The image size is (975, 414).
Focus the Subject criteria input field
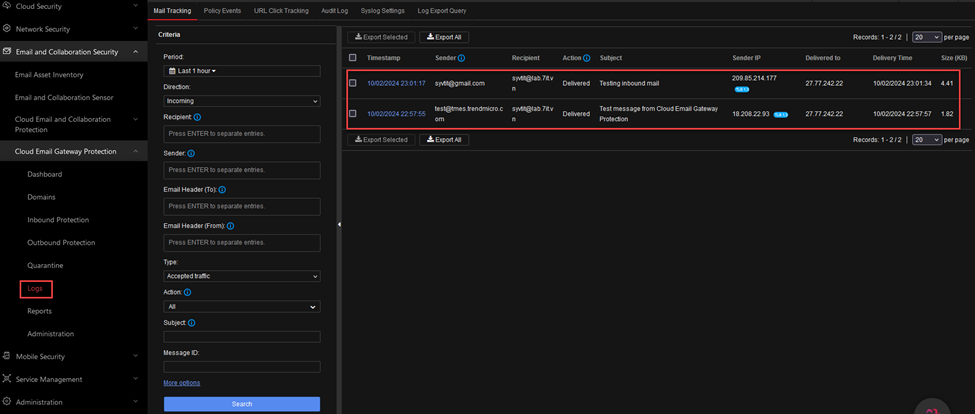242,336
